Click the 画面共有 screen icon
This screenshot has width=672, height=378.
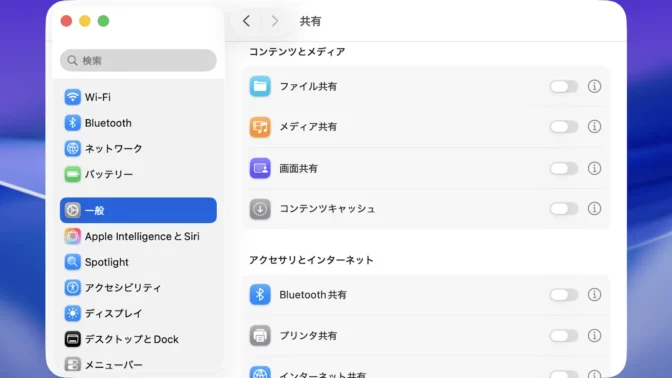pos(260,168)
